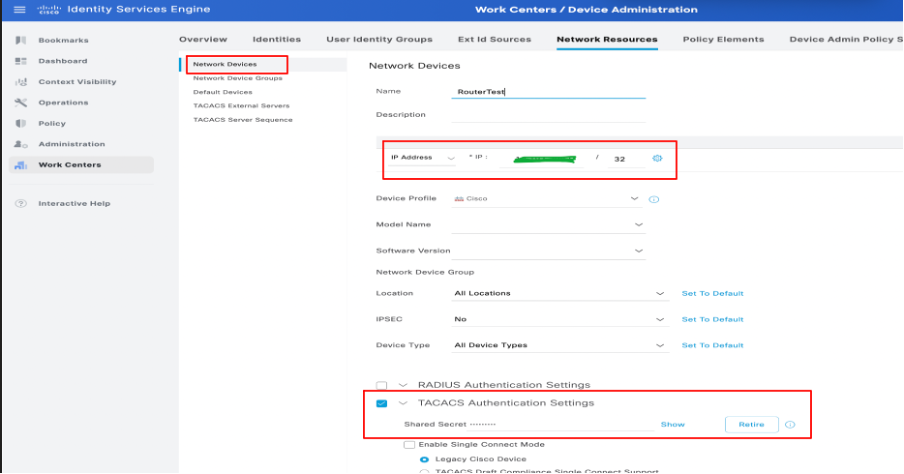Open Administration in the sidebar
Viewport: 904px width, 474px height.
coord(71,144)
